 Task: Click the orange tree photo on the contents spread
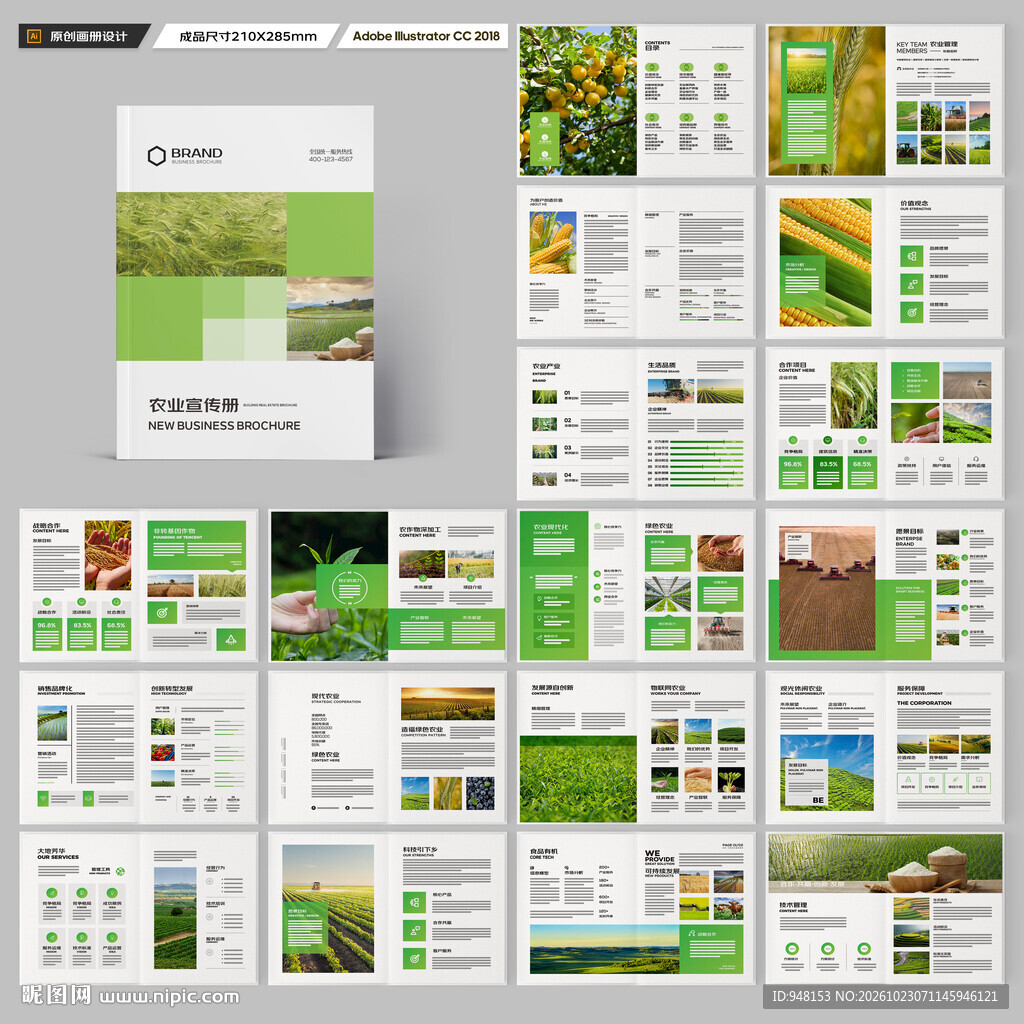coord(578,101)
